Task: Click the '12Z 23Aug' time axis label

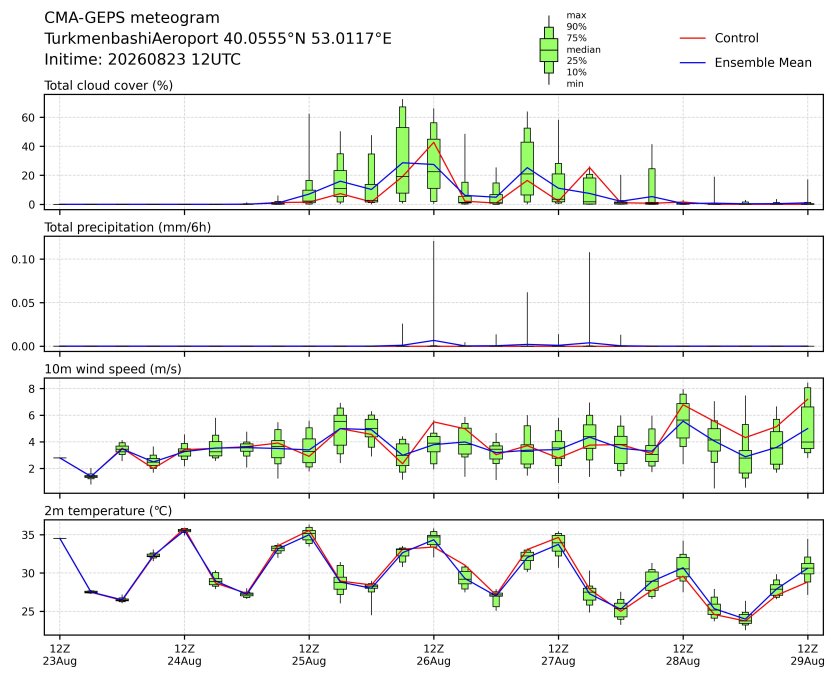Action: coord(60,655)
